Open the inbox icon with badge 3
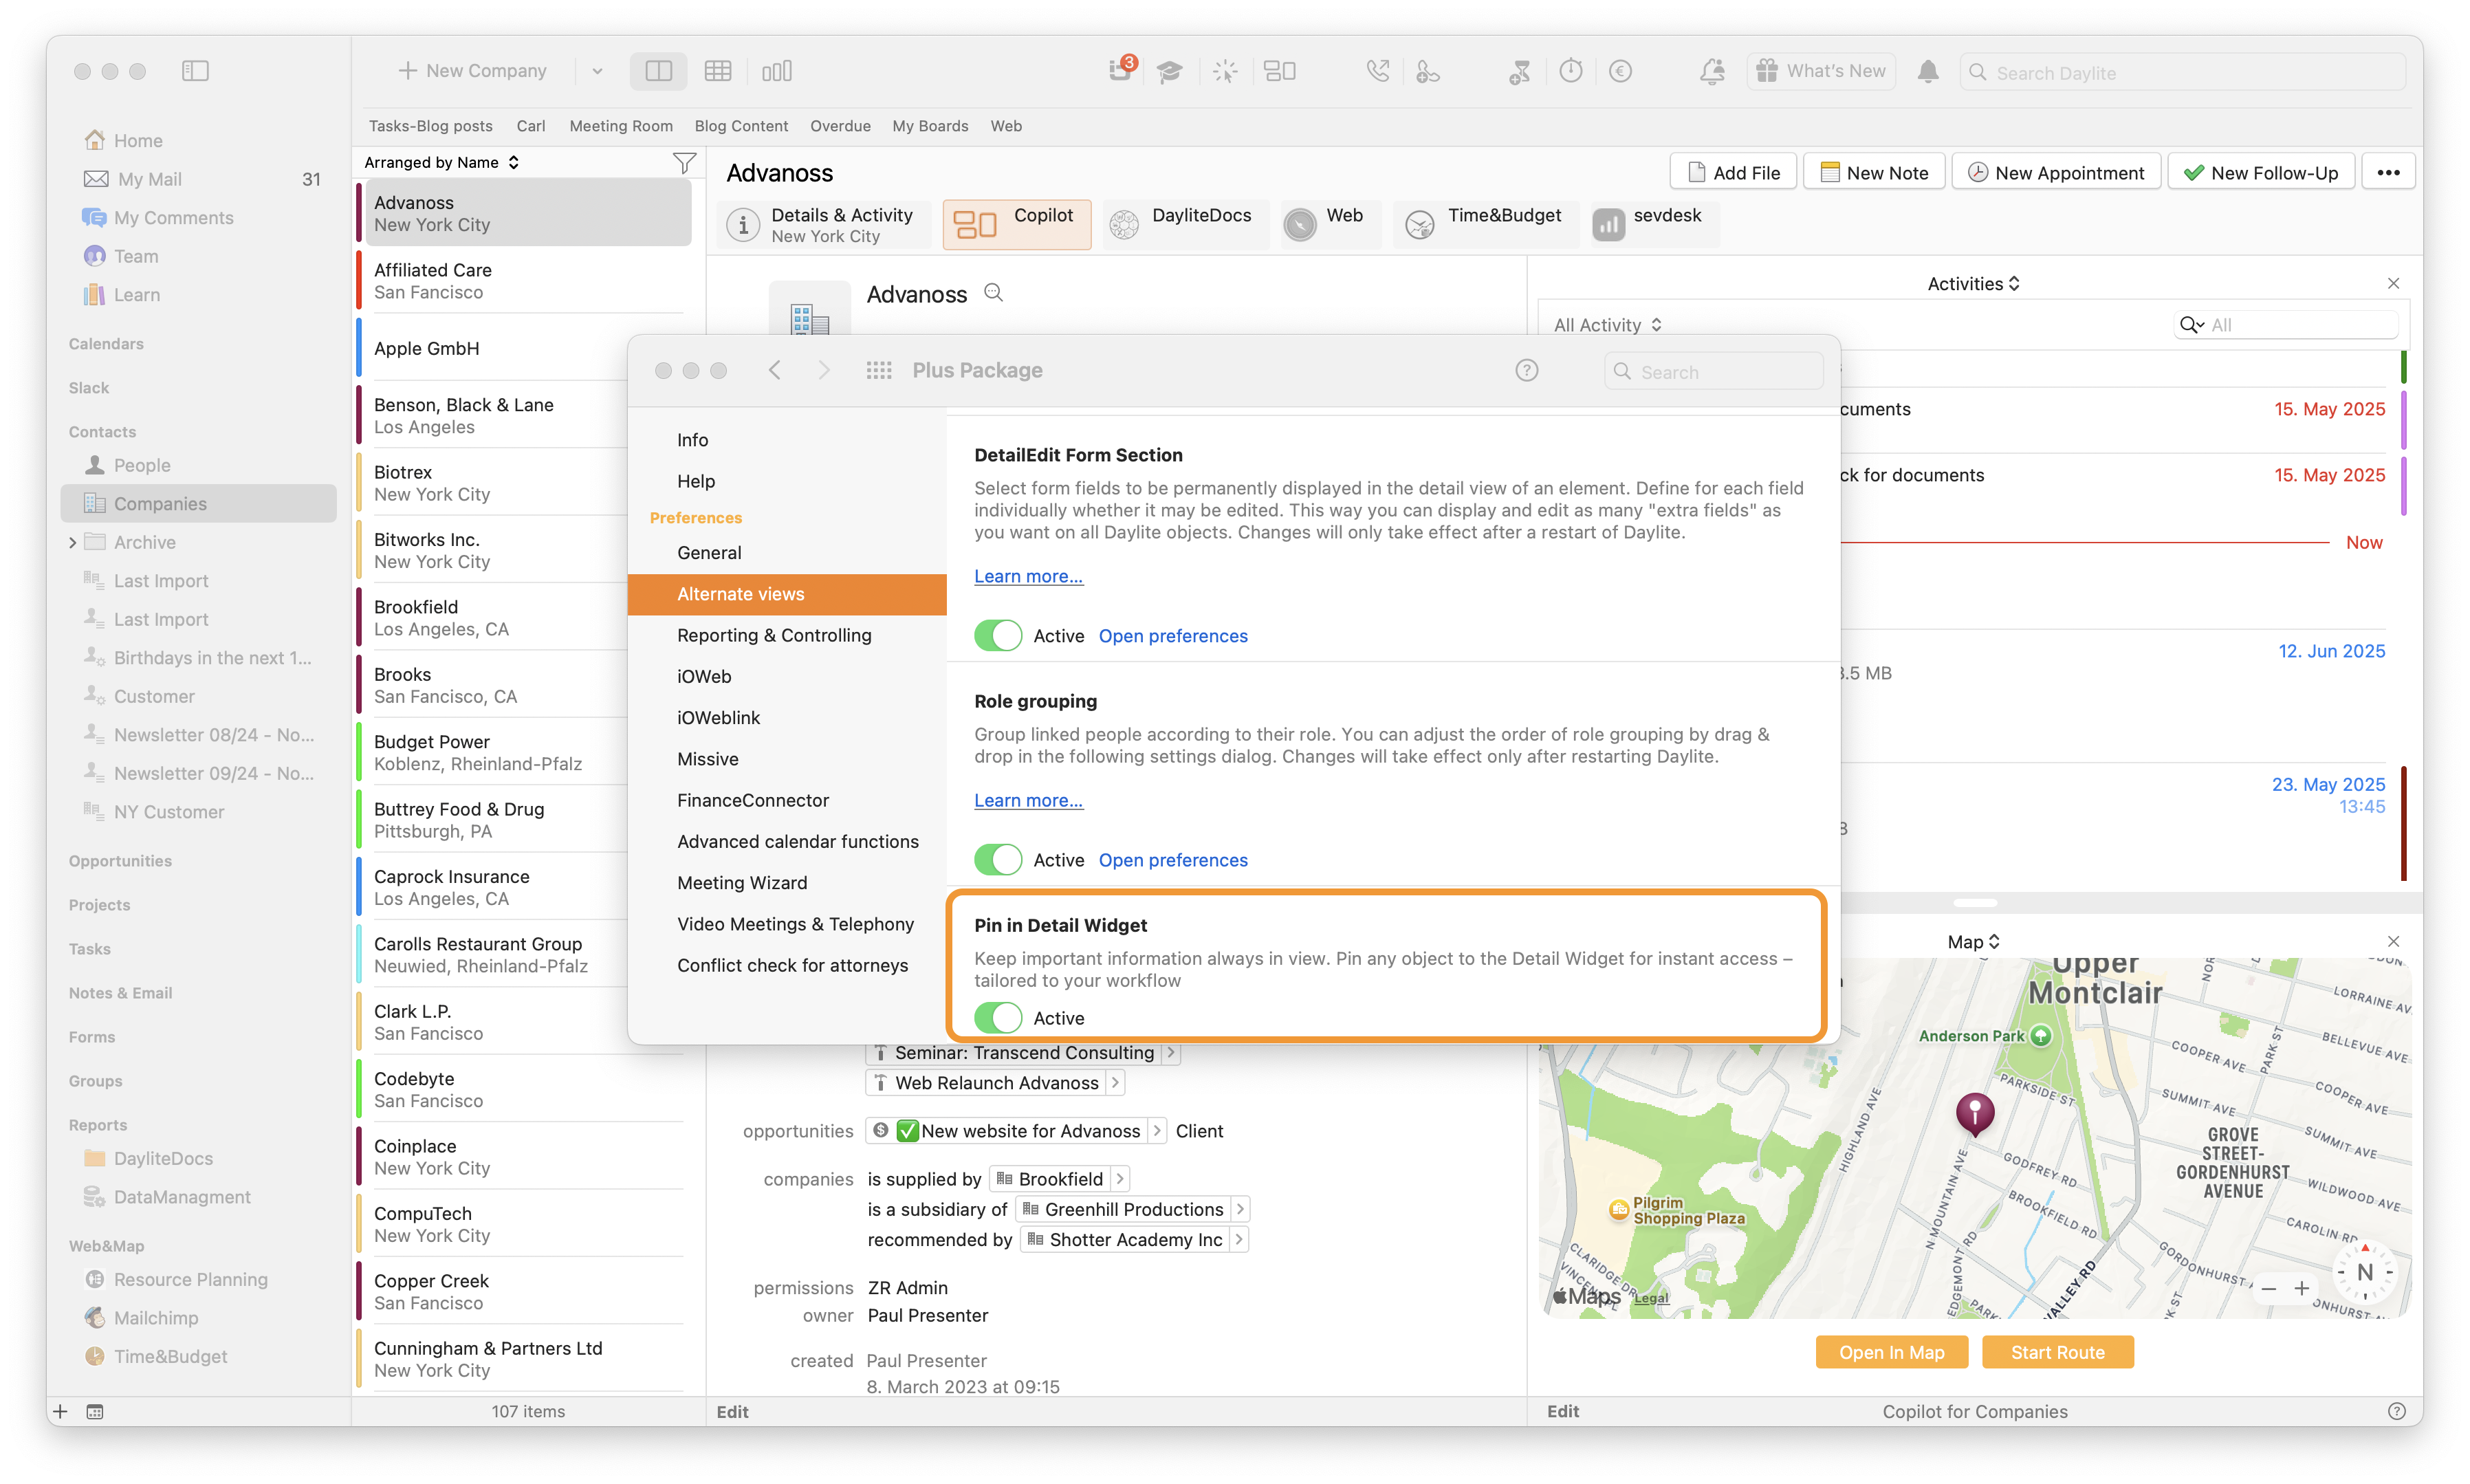 point(1121,70)
